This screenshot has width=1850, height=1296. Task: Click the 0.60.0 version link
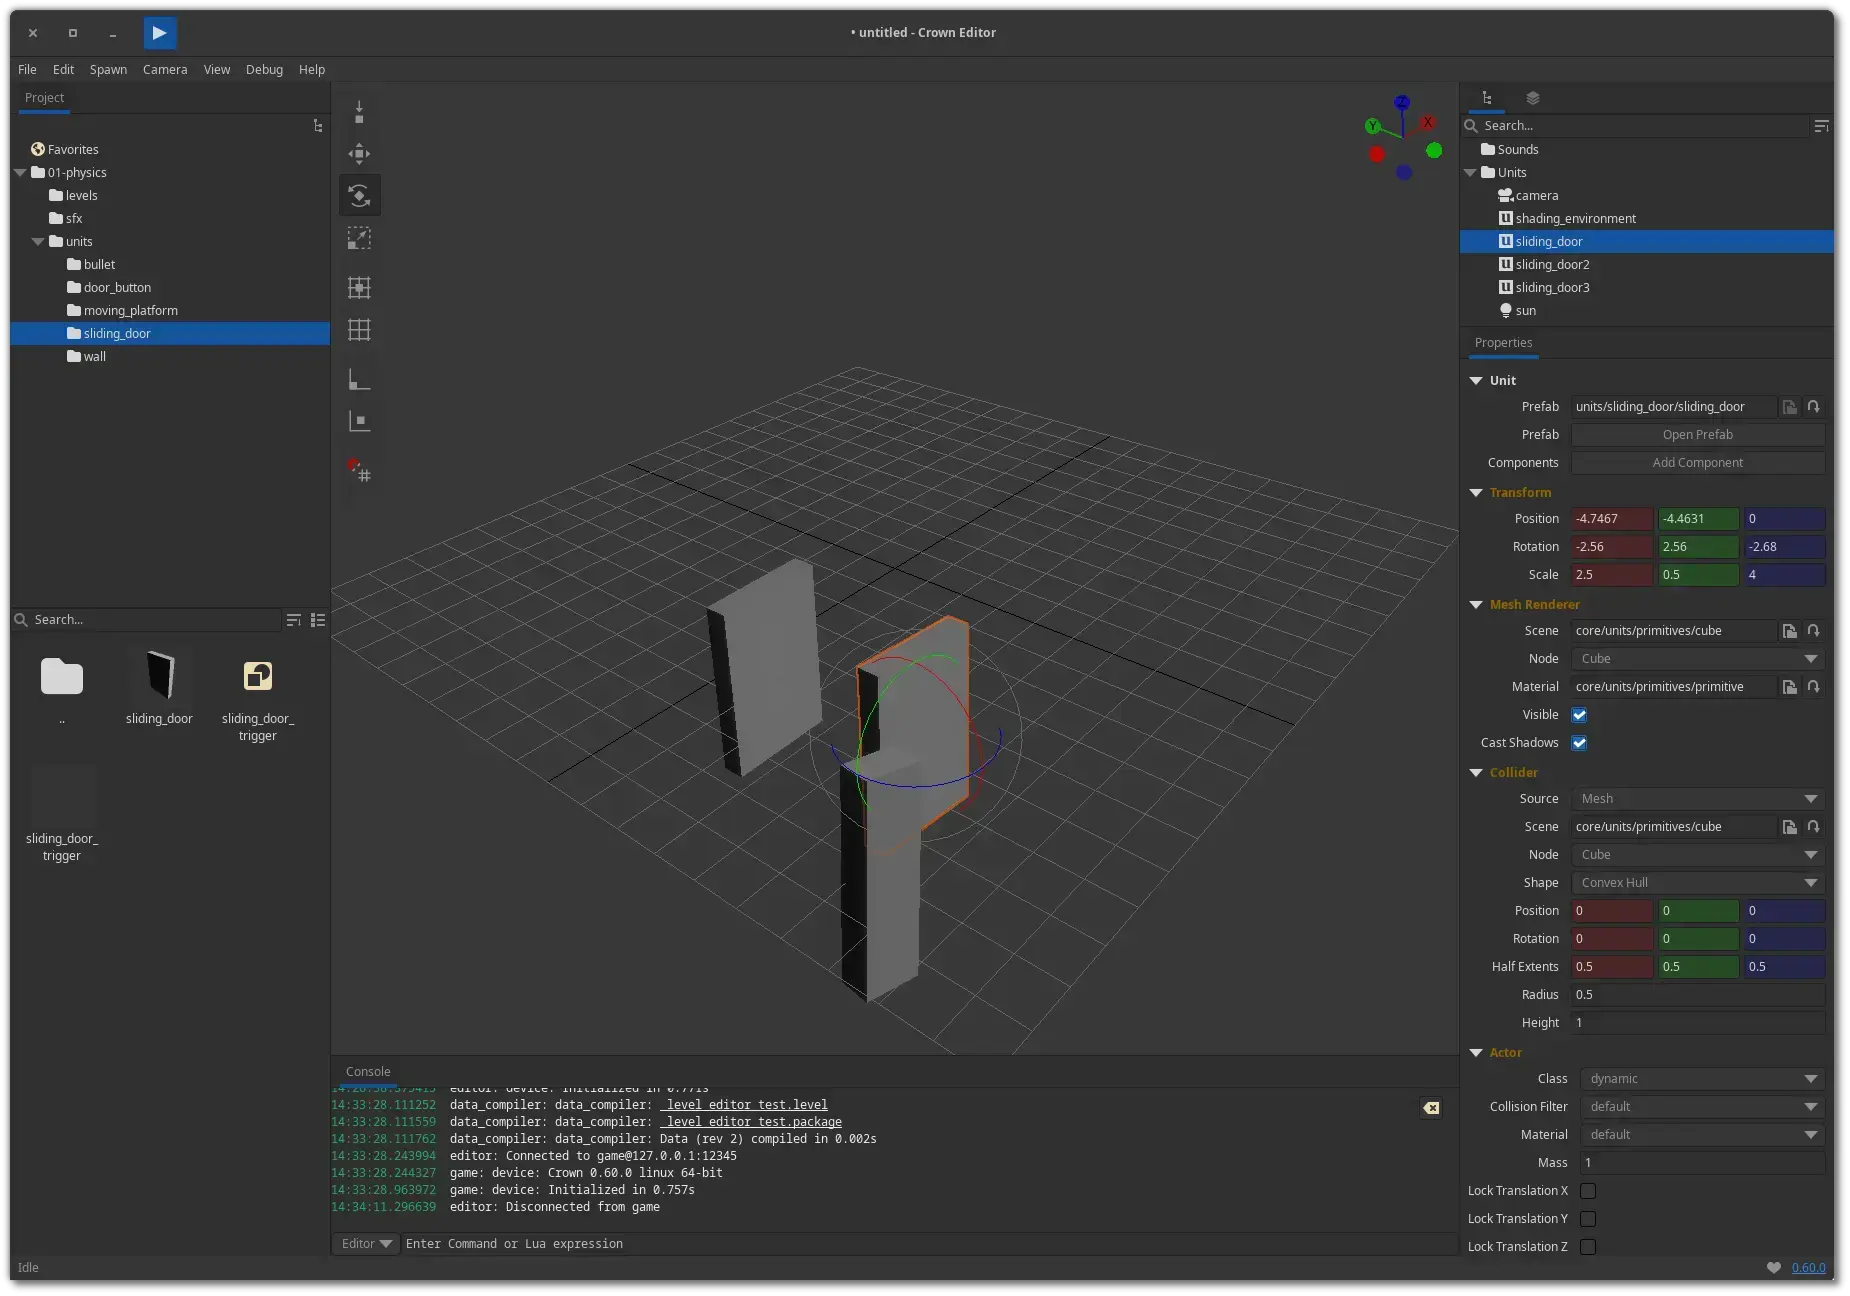1808,1267
